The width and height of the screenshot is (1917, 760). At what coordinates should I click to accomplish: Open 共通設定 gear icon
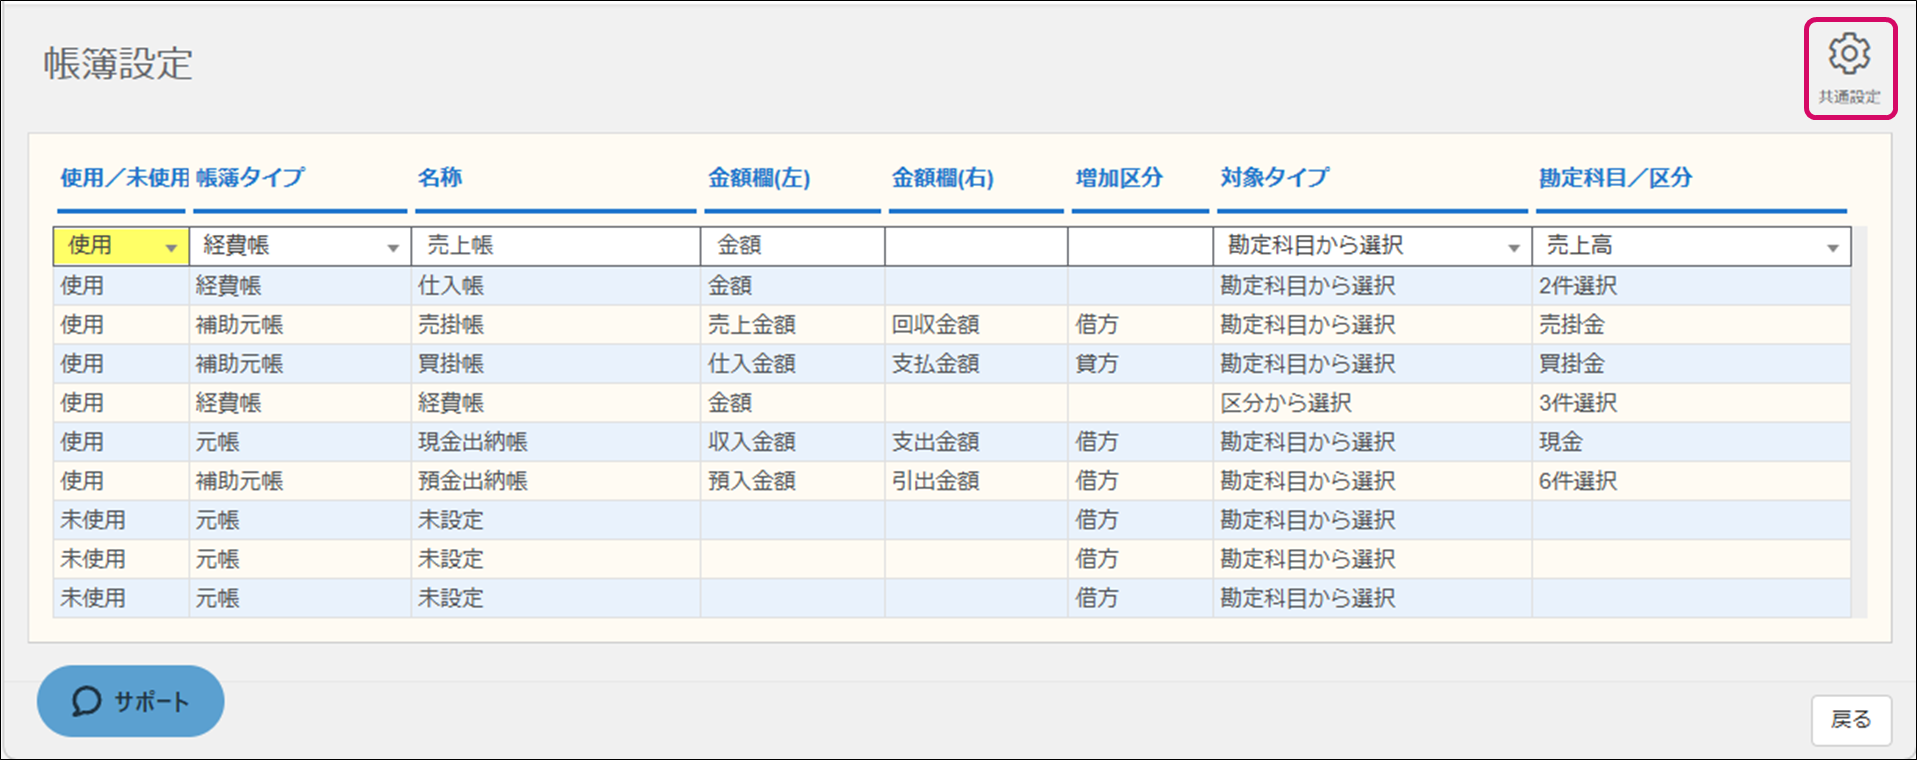pos(1849,68)
